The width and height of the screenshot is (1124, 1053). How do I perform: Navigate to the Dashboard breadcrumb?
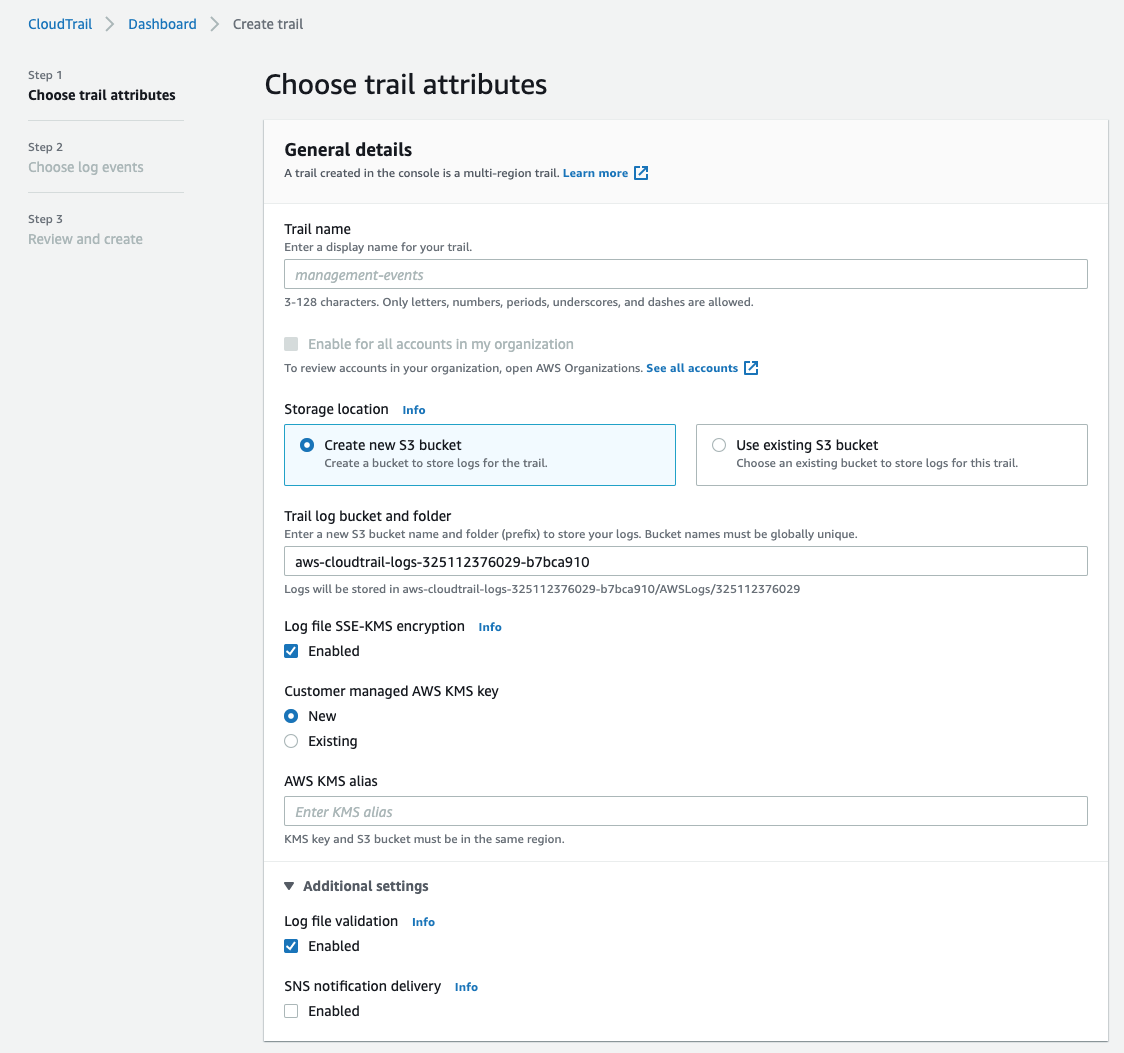(162, 23)
